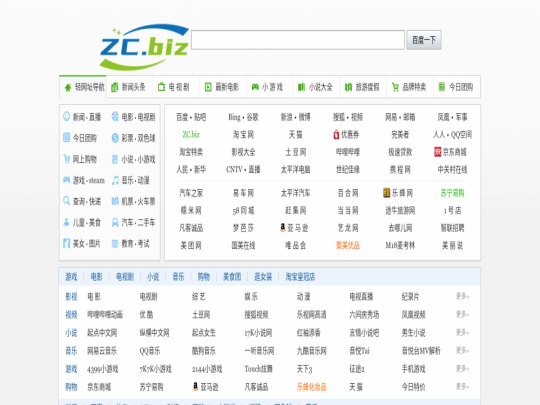Click the magnifier icon beside 查询·快递
This screenshot has width=540, height=405.
(x=66, y=201)
